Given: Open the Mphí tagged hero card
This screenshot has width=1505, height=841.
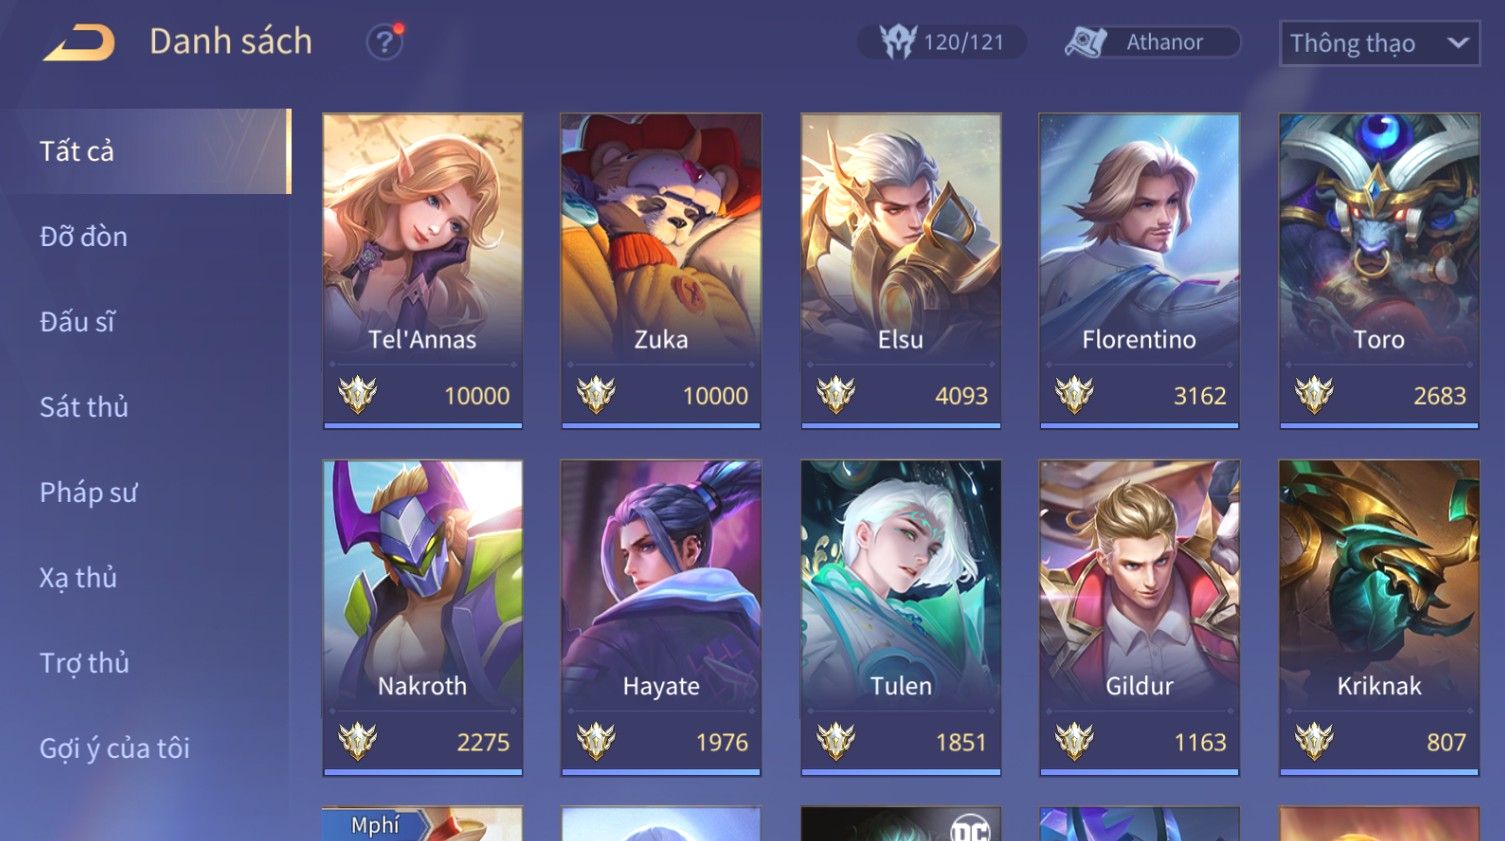Looking at the screenshot, I should click(x=423, y=824).
